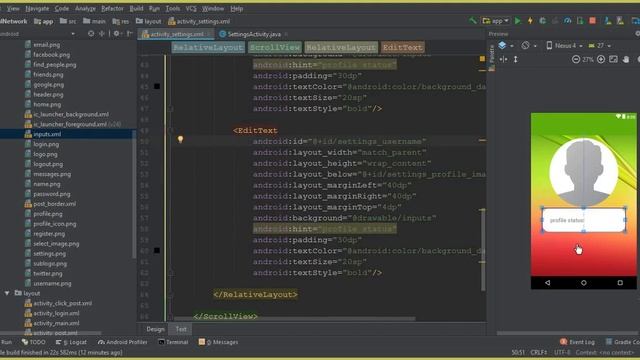Open the Event Log button
This screenshot has height=360, width=640.
(x=577, y=342)
